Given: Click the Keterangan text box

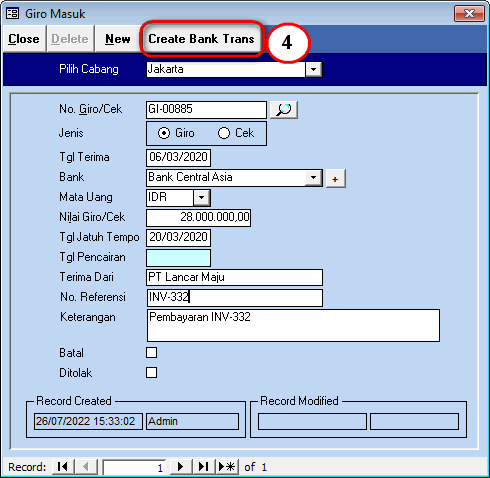Looking at the screenshot, I should (x=293, y=325).
